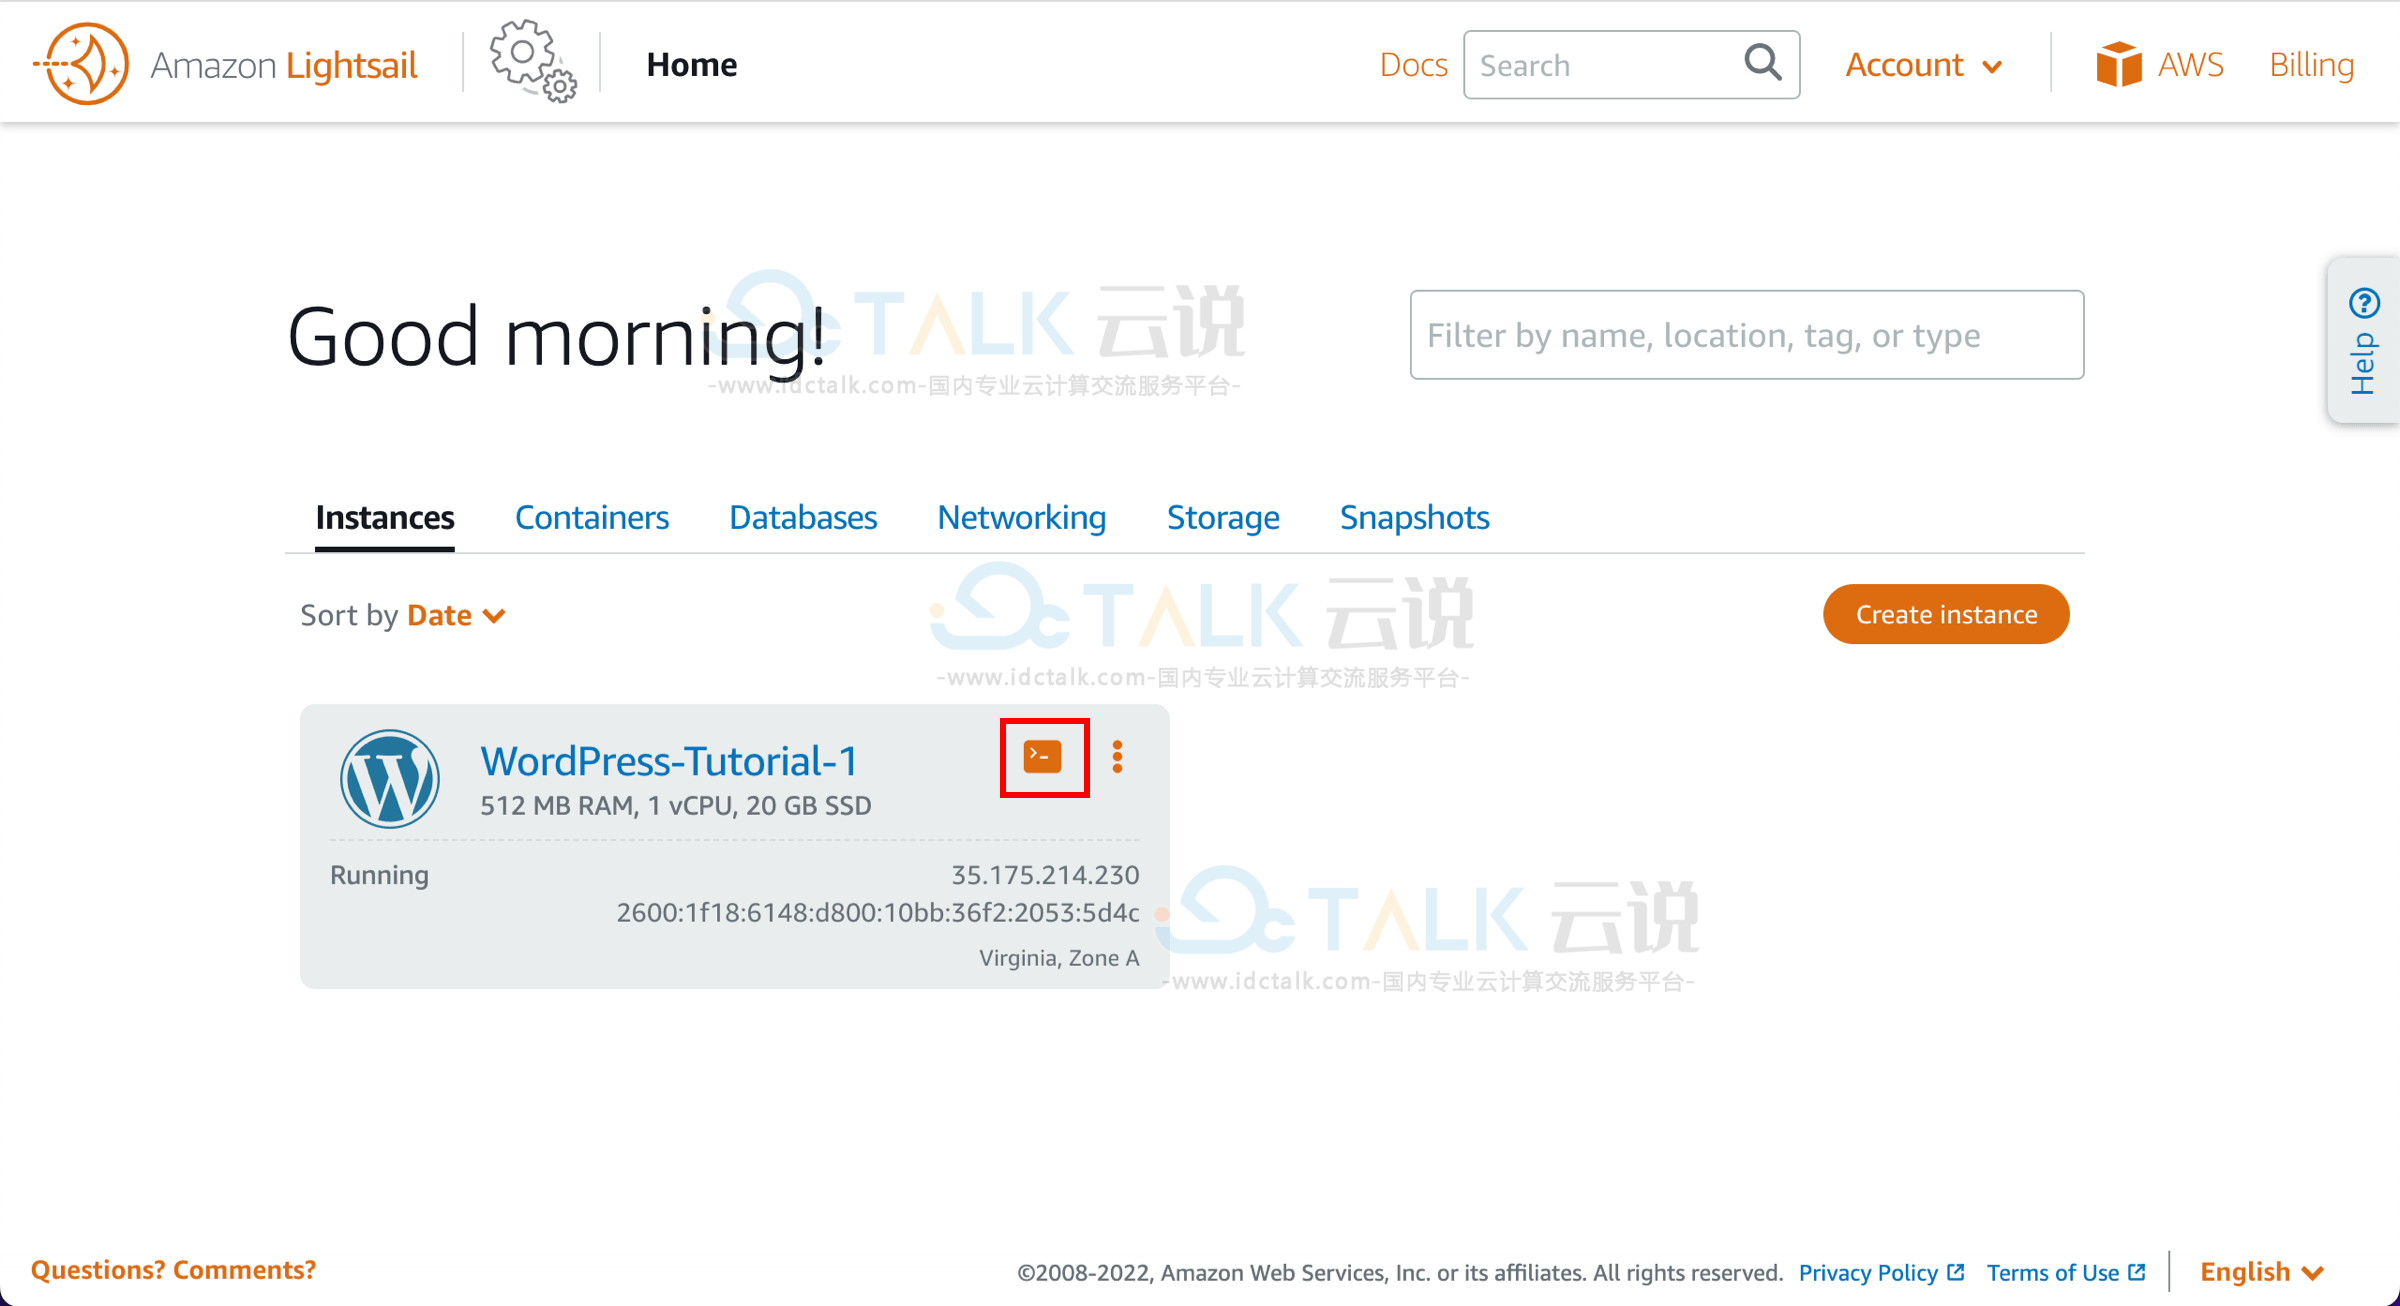The image size is (2400, 1306).
Task: Click the Create instance button
Action: point(1945,614)
